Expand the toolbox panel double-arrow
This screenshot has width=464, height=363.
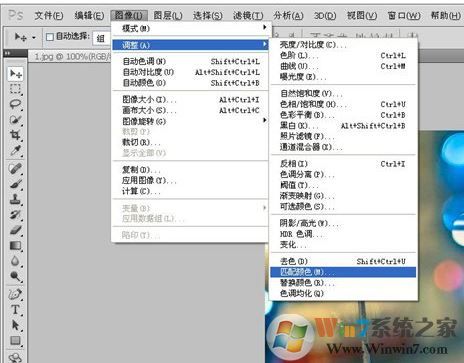(7, 53)
